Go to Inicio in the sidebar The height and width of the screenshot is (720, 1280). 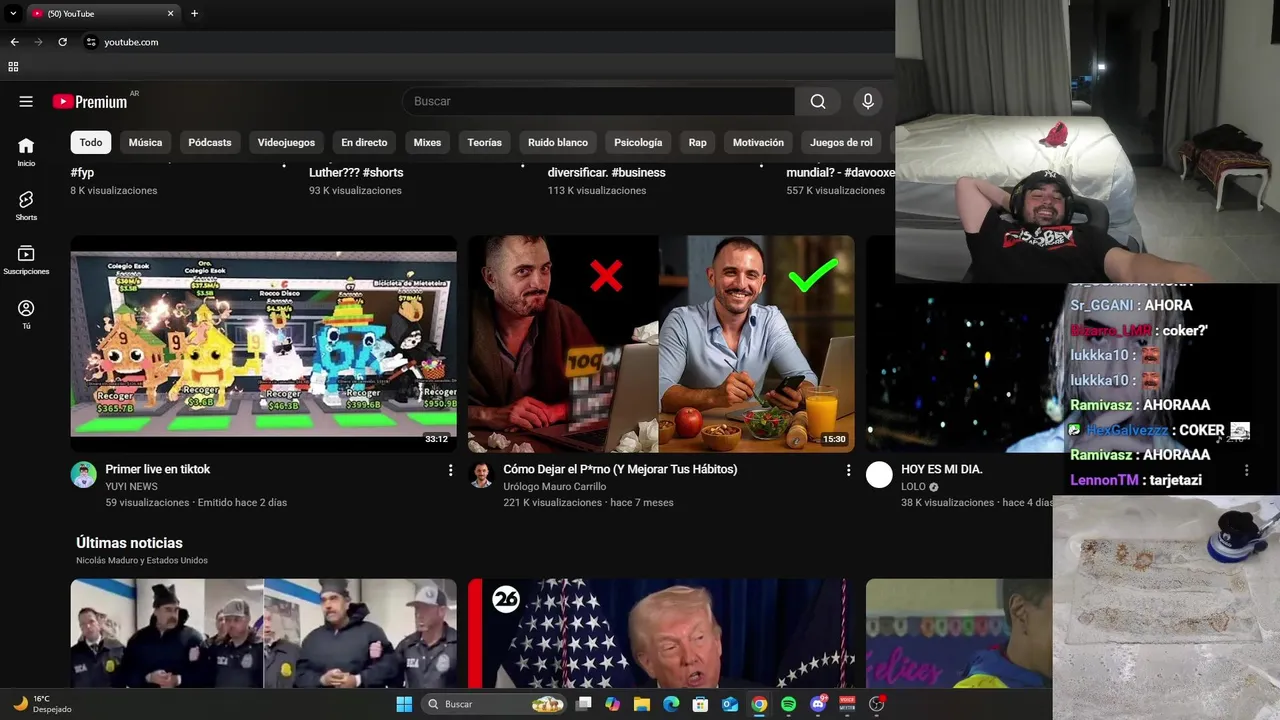[x=26, y=152]
